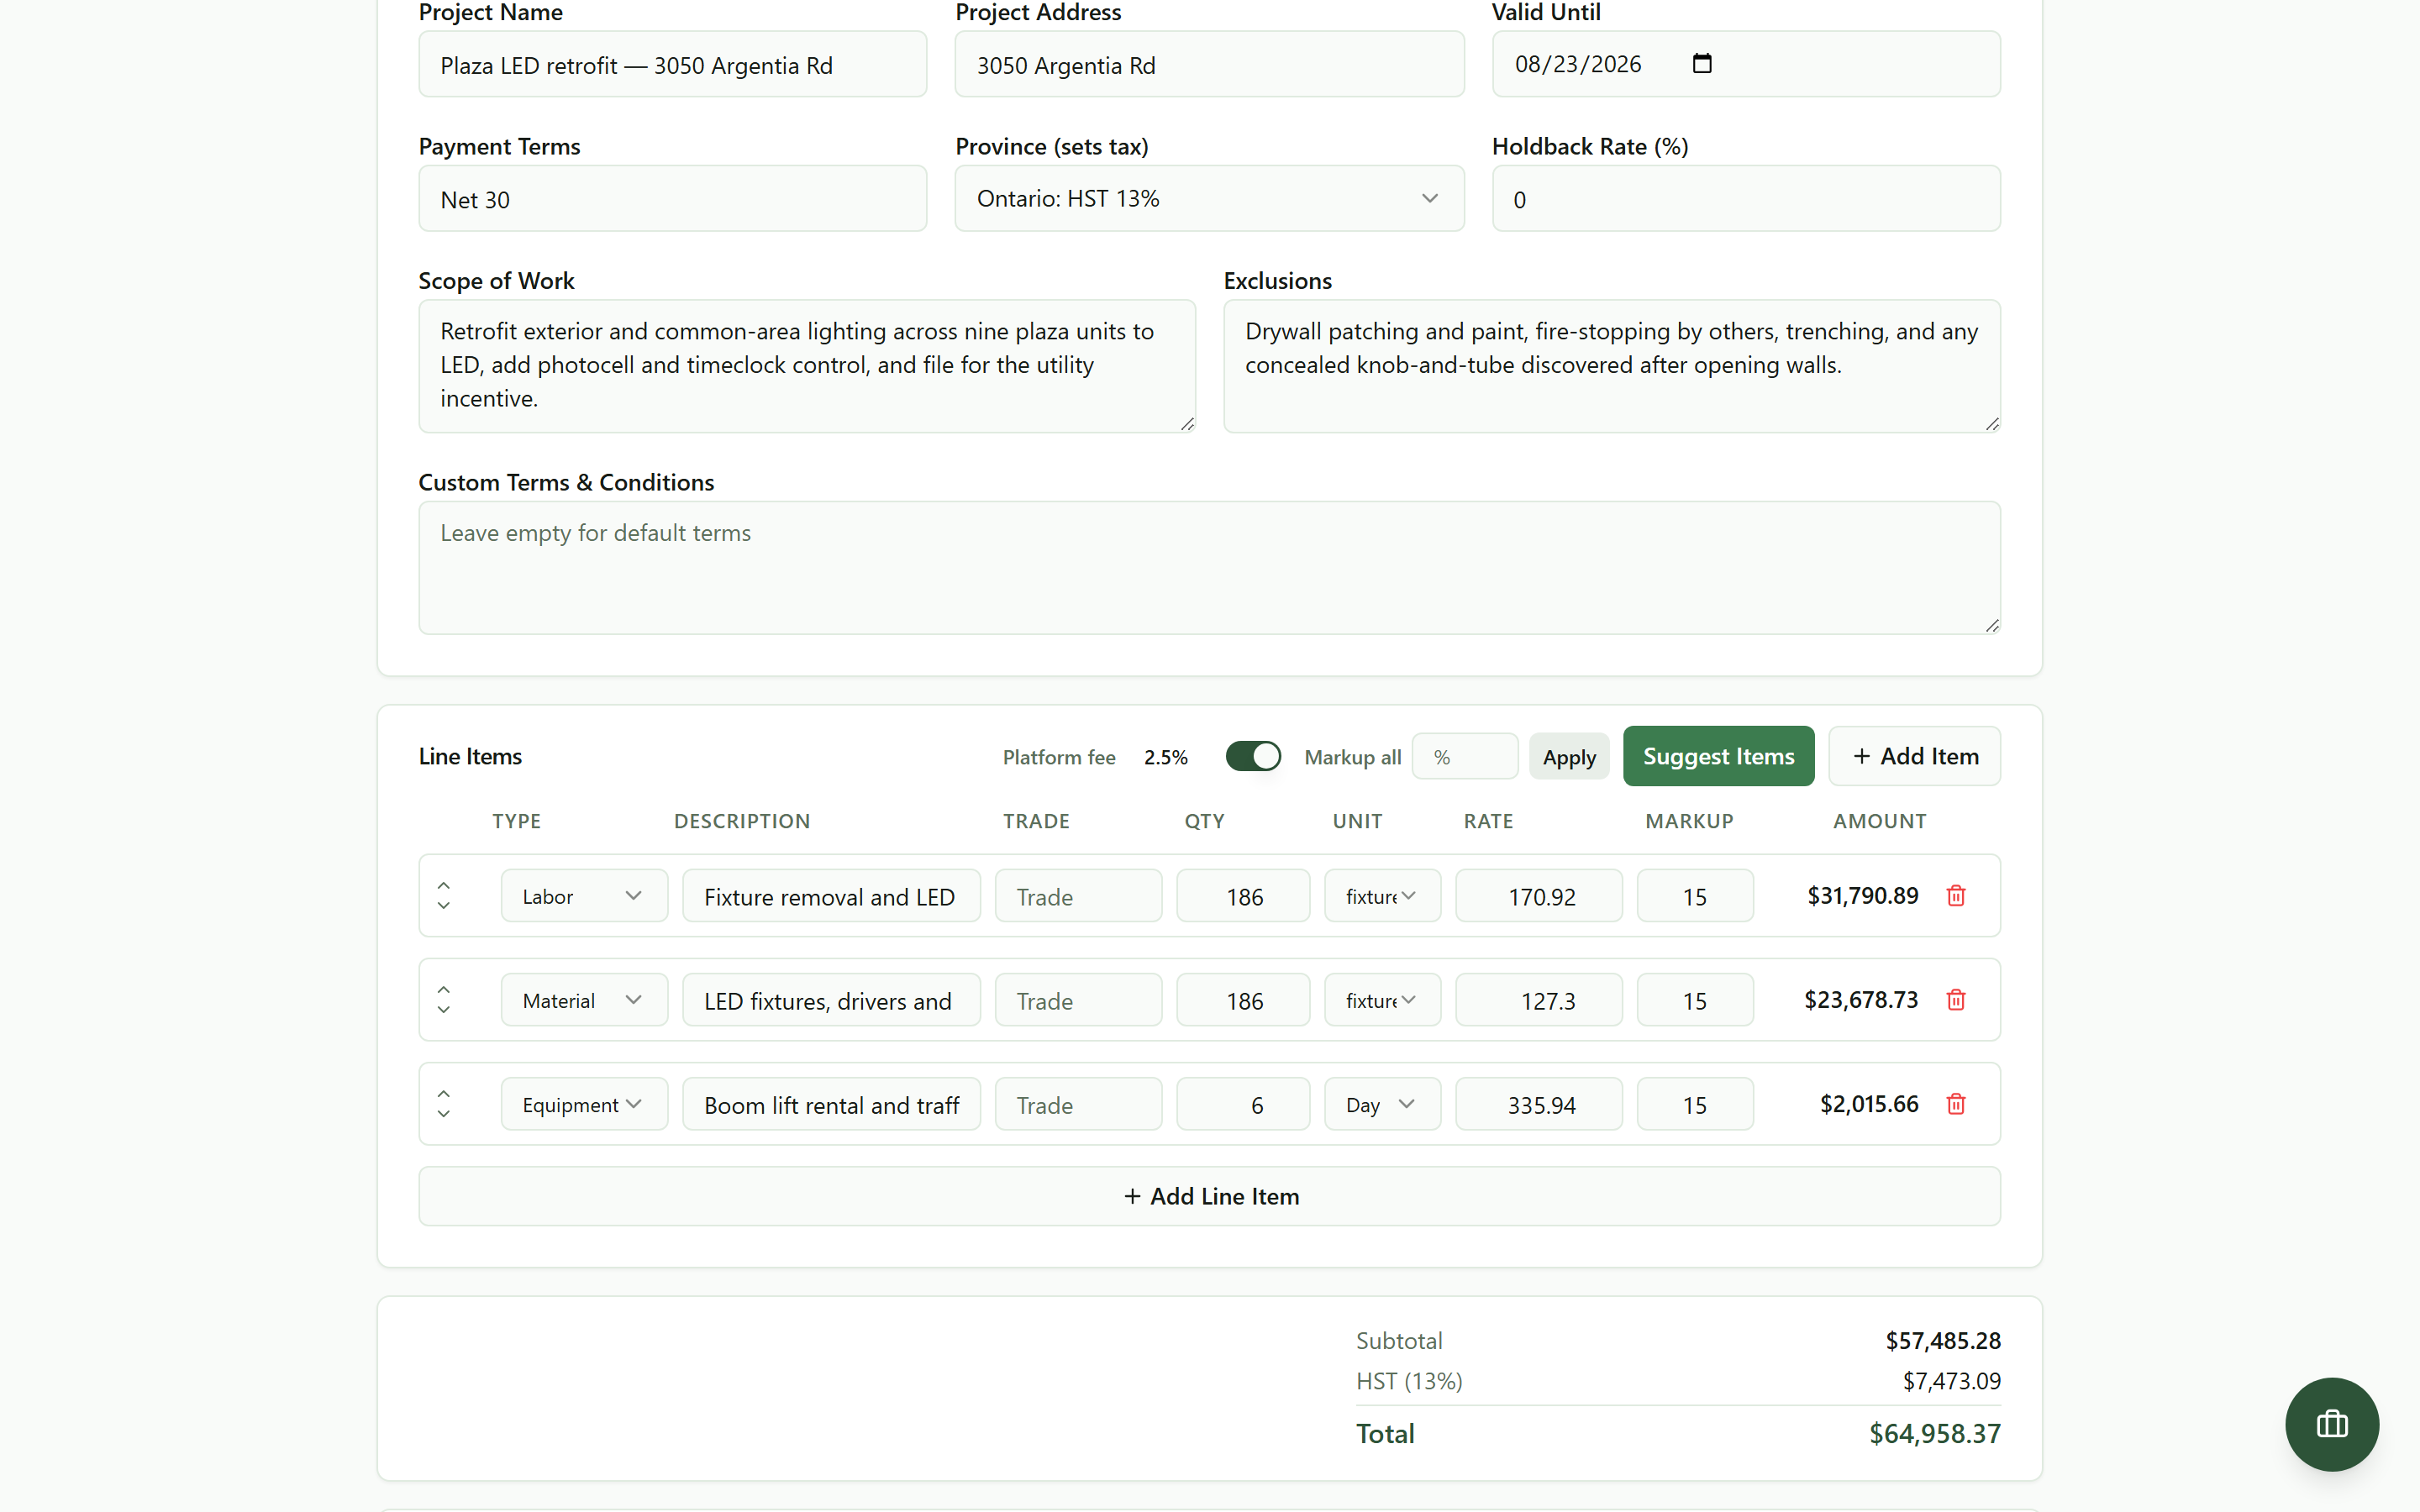The width and height of the screenshot is (2420, 1512).
Task: Toggle the Platform fee switch
Action: point(1253,756)
